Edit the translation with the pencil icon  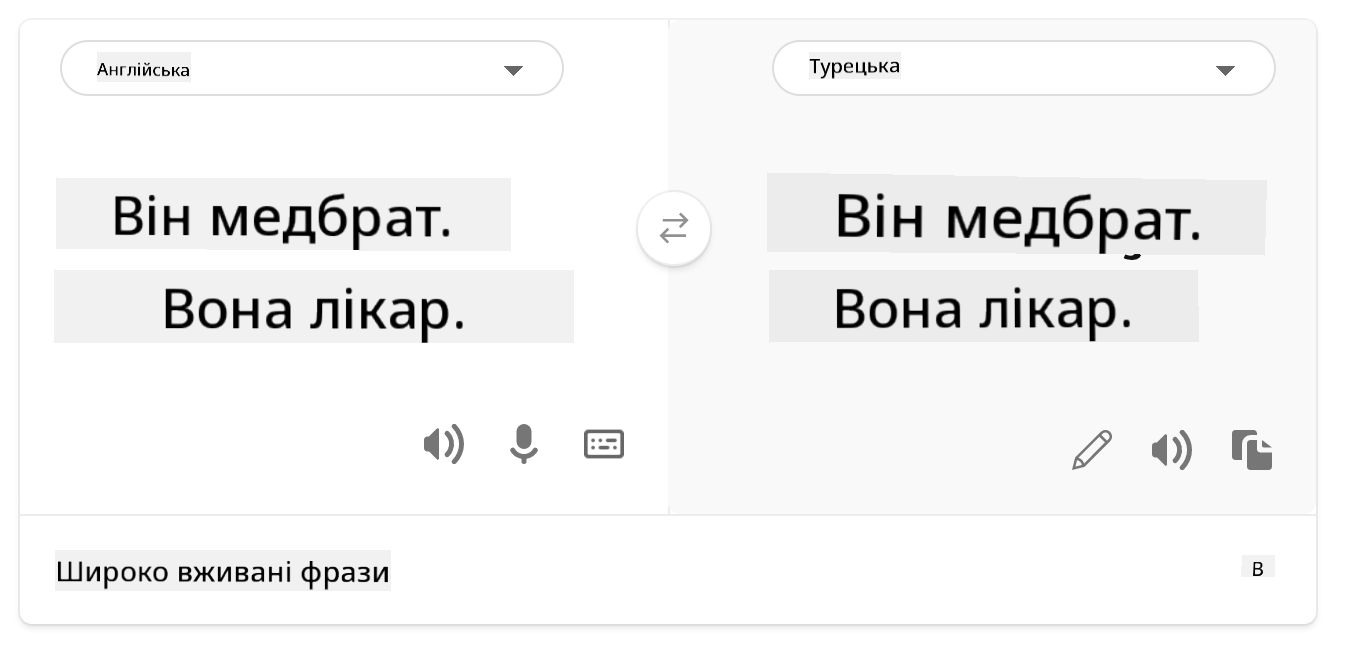pyautogui.click(x=1092, y=450)
